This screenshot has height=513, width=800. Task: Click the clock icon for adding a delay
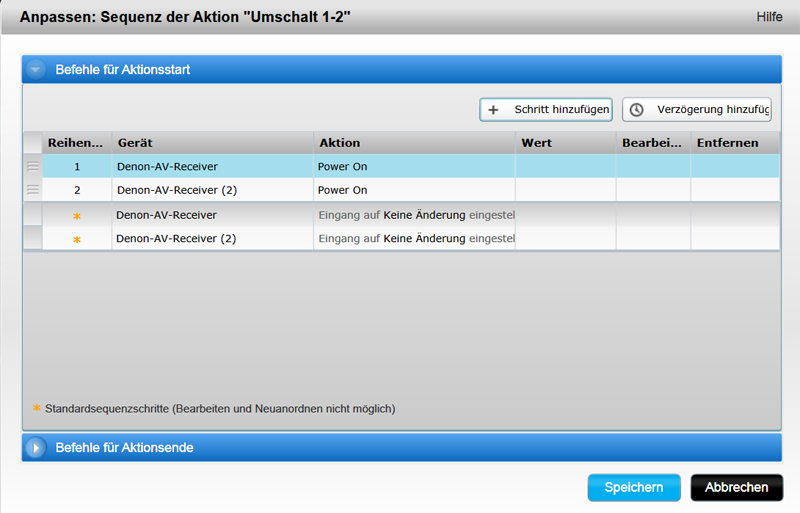click(636, 110)
